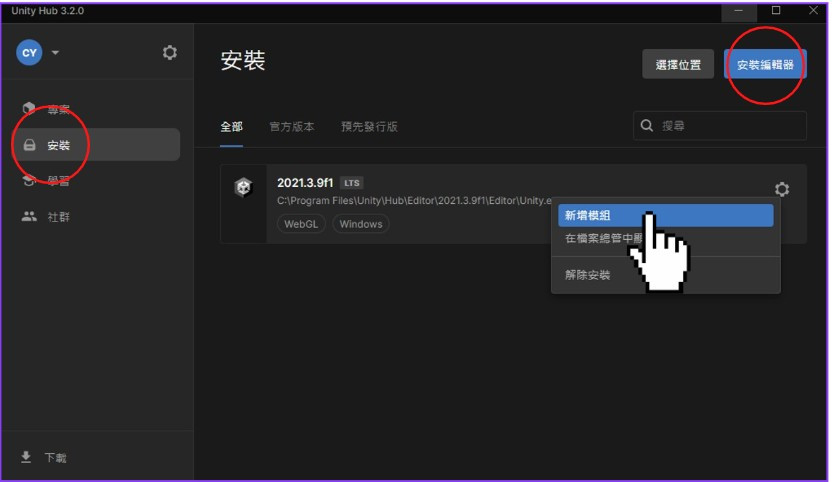
Task: Expand the account dropdown arrow
Action: pos(55,53)
